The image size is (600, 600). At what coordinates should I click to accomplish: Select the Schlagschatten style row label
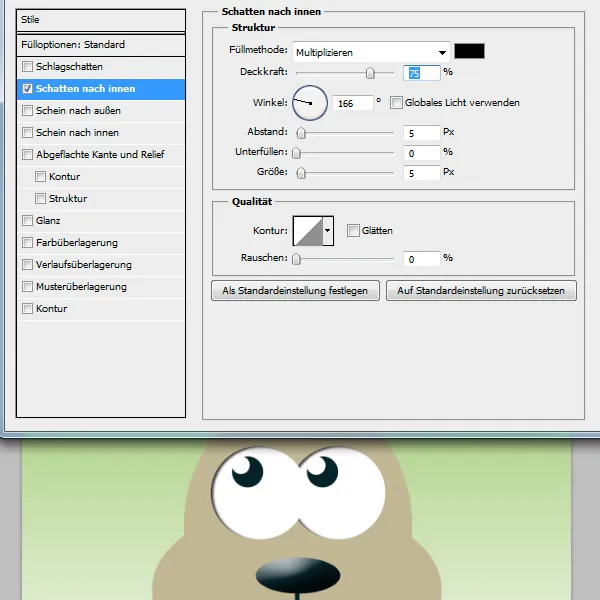coord(69,67)
